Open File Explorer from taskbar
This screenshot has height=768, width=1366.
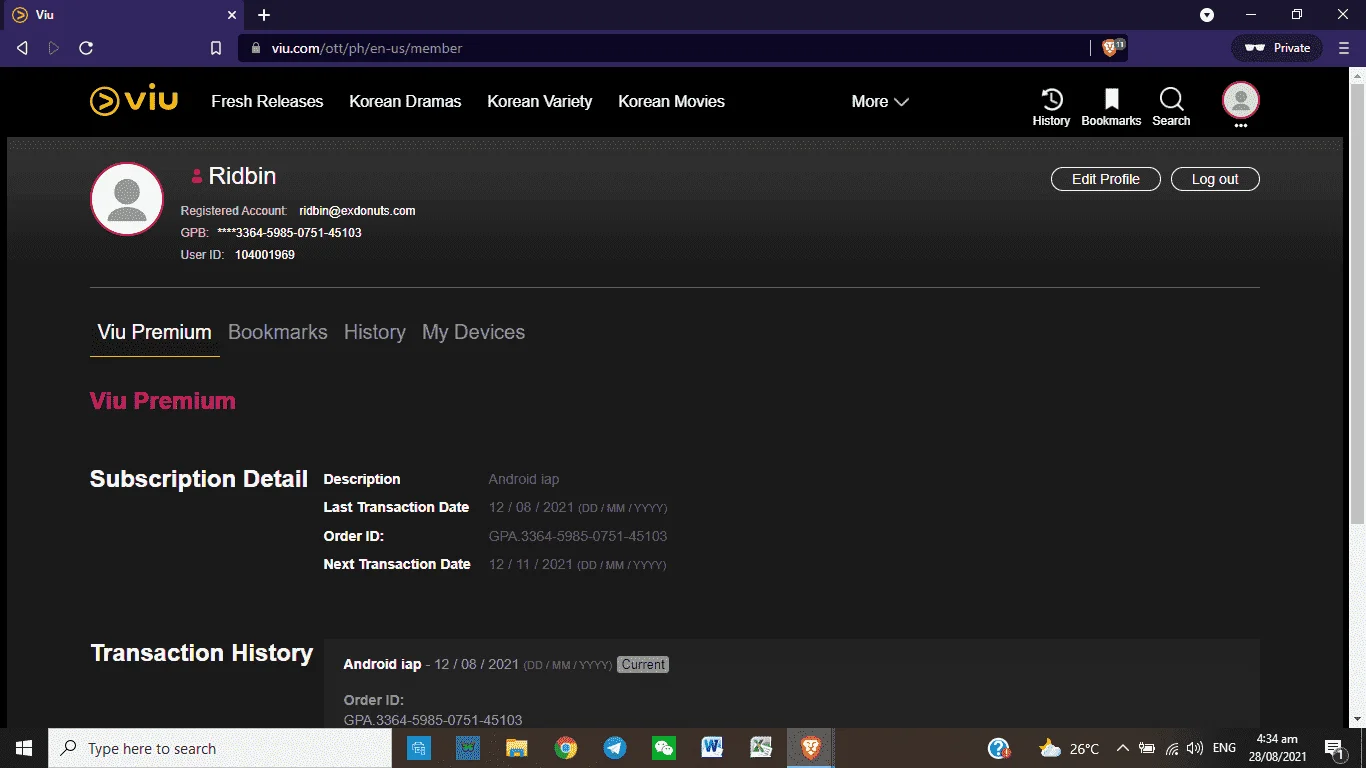(516, 748)
